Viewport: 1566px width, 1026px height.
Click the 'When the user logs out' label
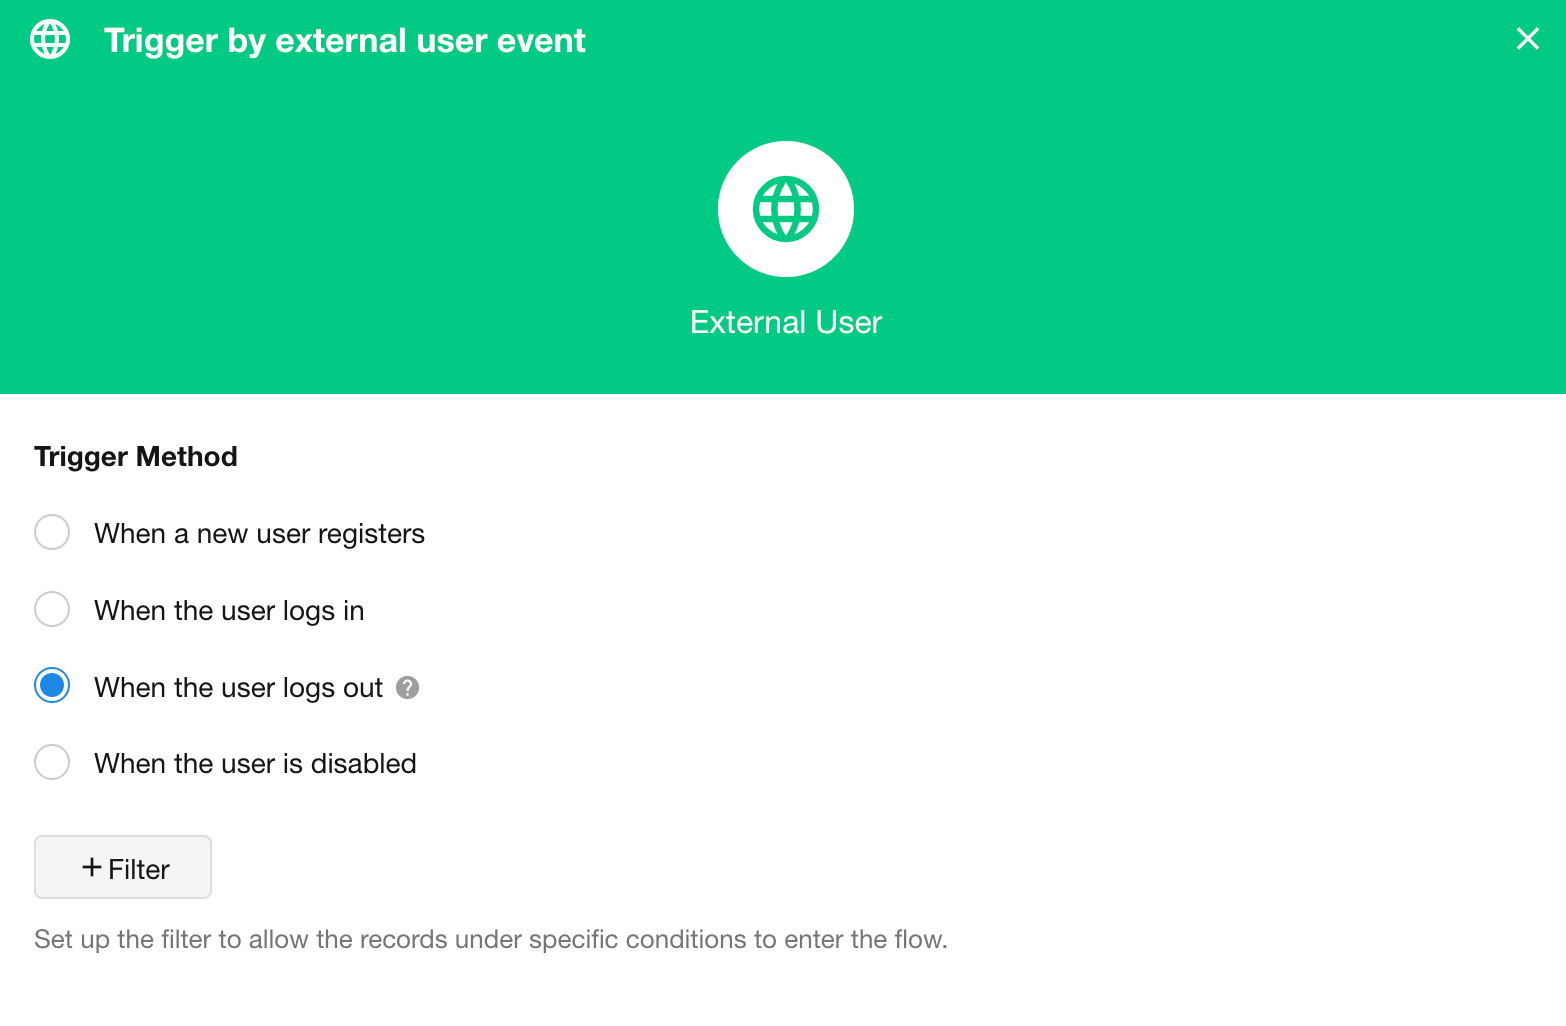point(238,688)
